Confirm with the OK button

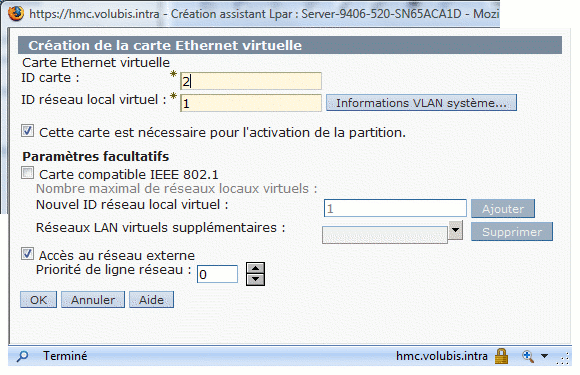(x=38, y=300)
